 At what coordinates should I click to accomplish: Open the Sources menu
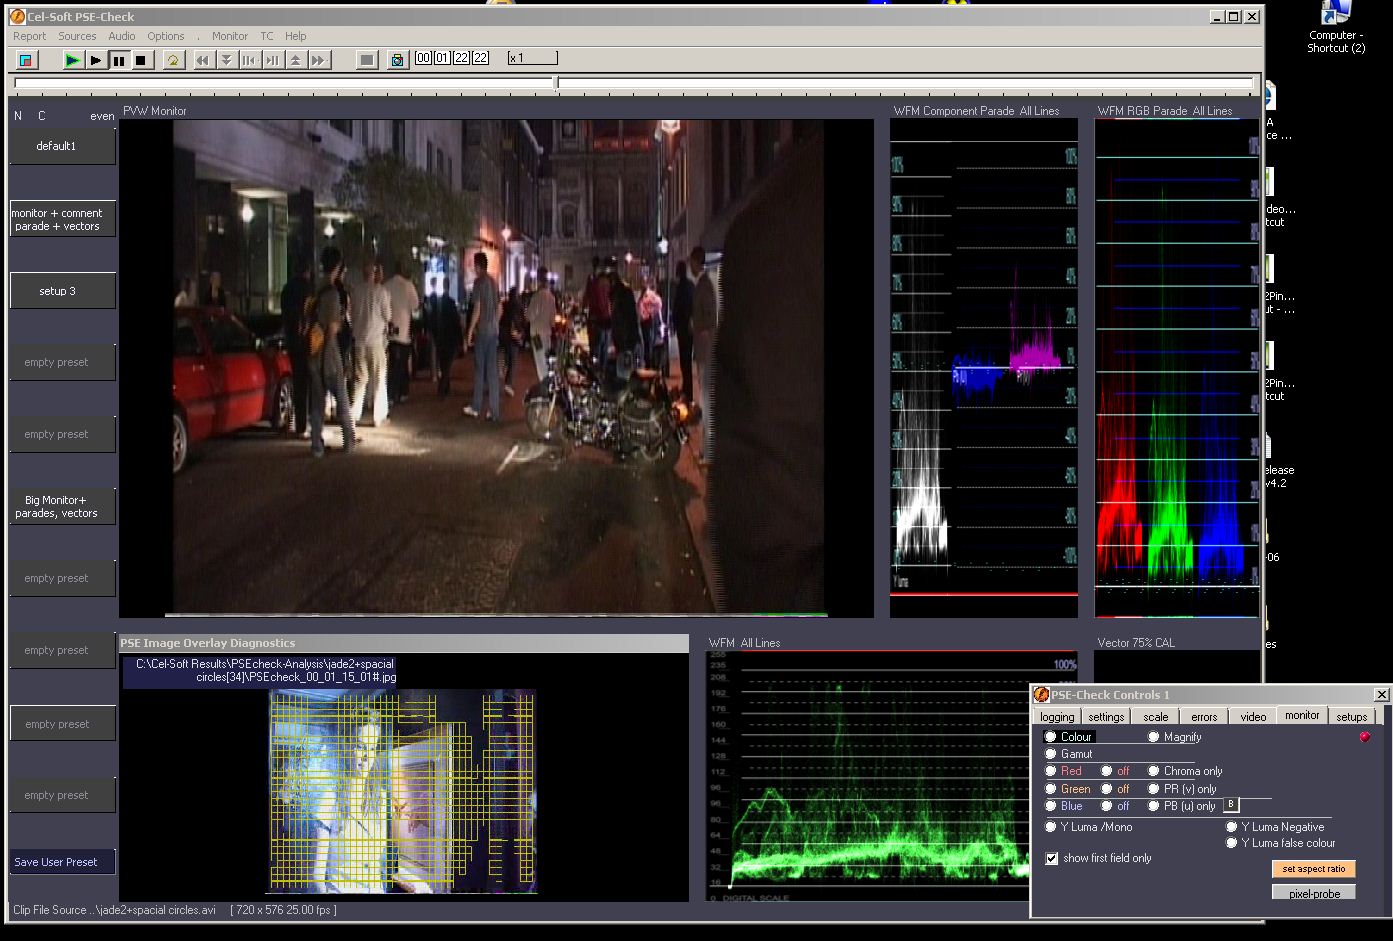pos(77,36)
